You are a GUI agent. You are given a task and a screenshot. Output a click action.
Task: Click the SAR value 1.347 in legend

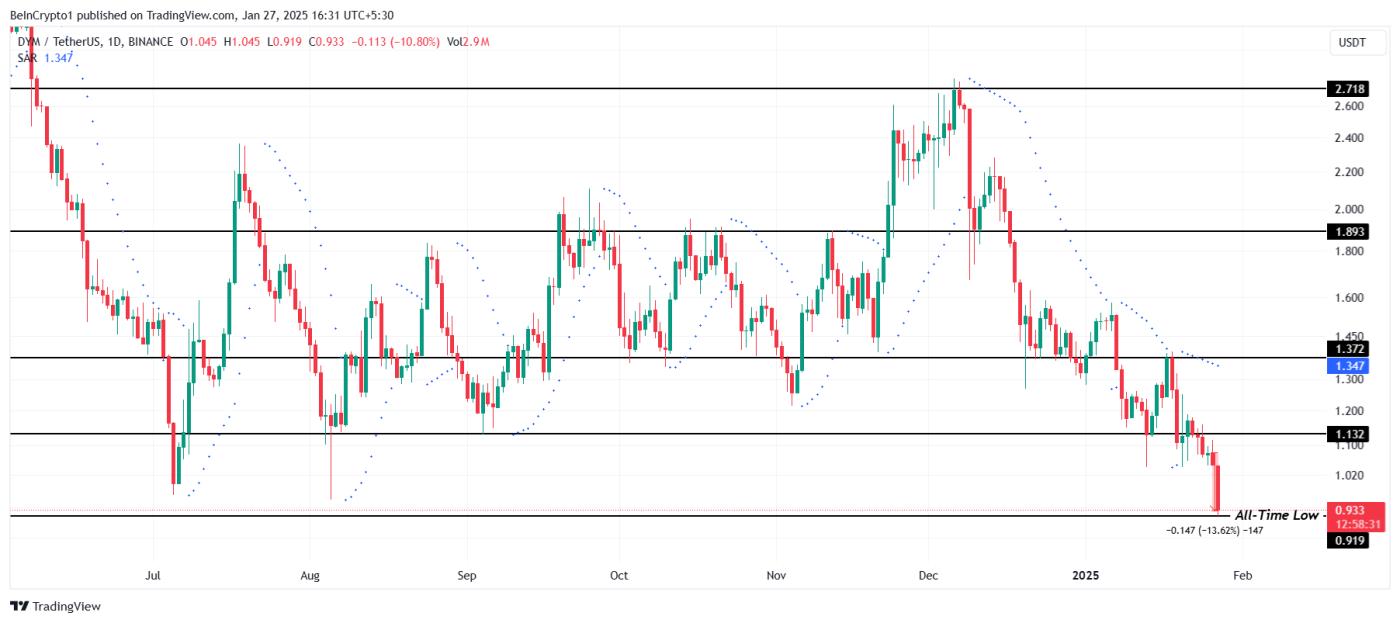coord(59,58)
